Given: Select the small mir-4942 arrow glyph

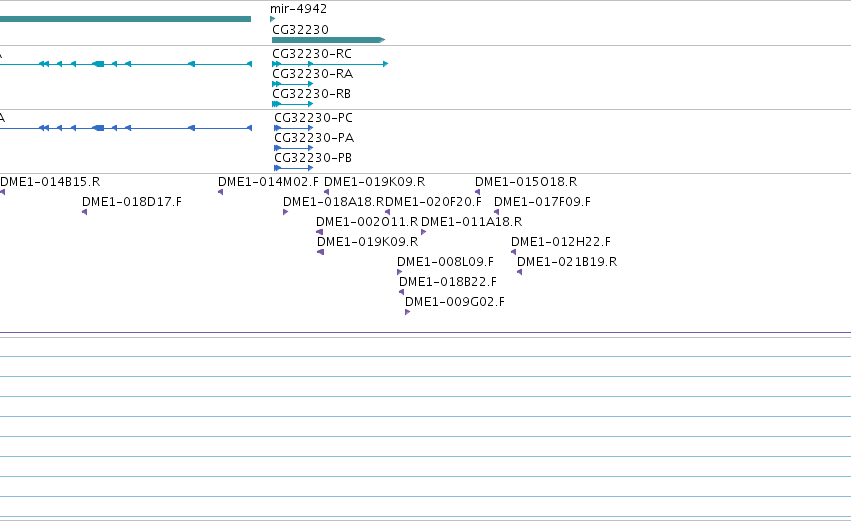Looking at the screenshot, I should (x=272, y=19).
